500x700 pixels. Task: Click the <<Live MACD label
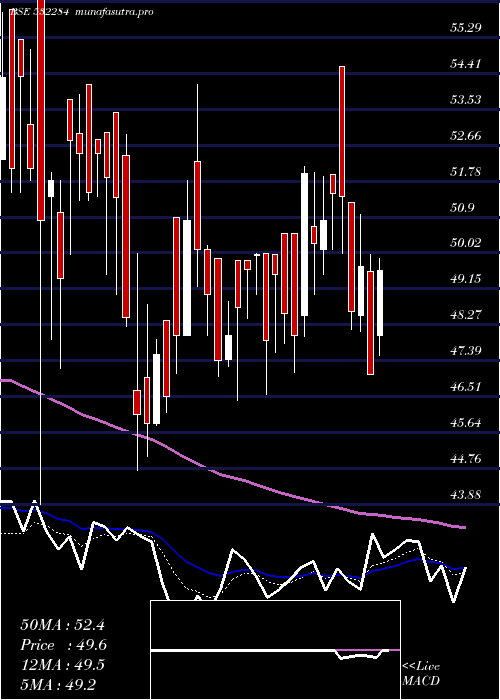click(421, 674)
